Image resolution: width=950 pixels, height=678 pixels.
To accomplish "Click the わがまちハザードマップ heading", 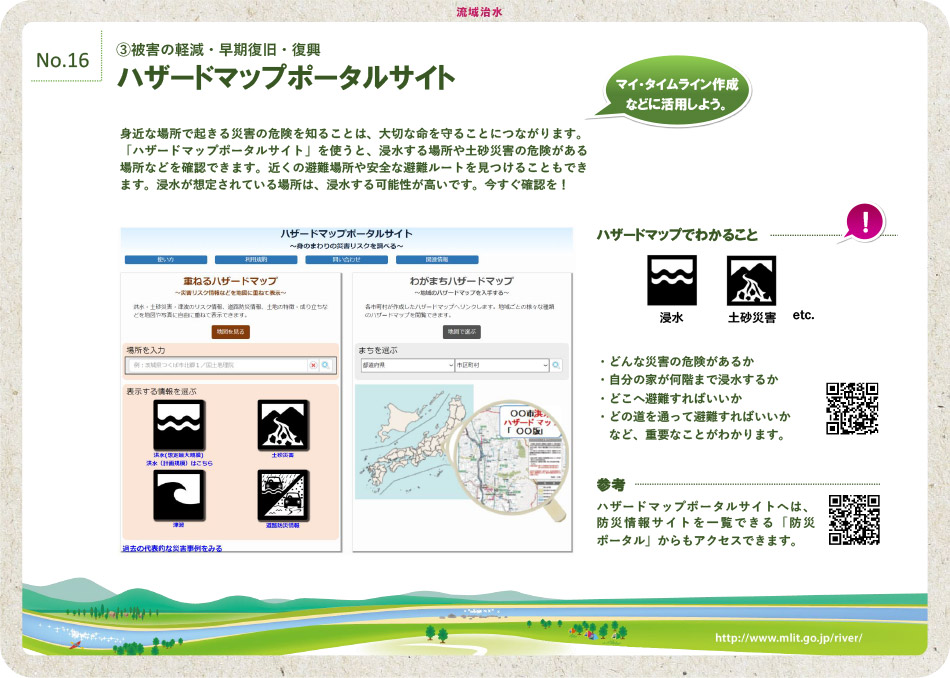I will point(462,281).
